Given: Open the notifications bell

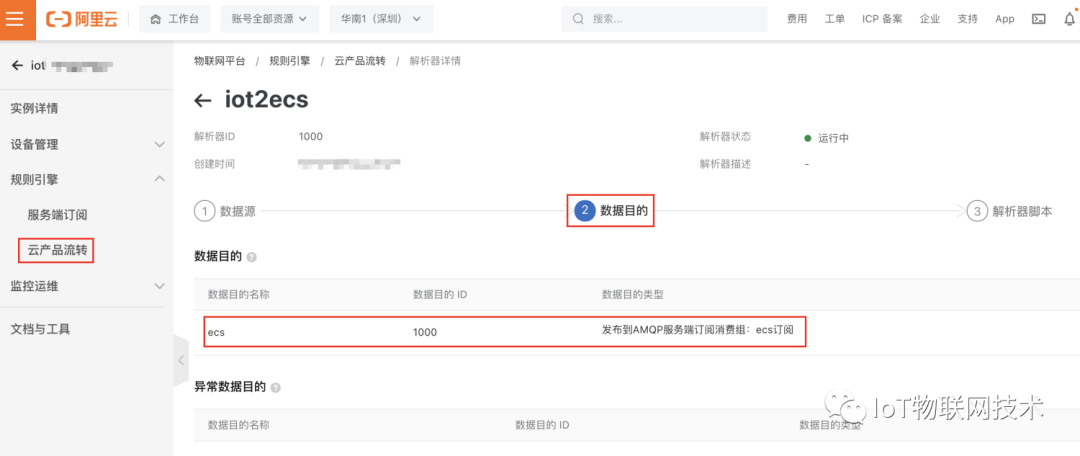Looking at the screenshot, I should [x=1069, y=19].
